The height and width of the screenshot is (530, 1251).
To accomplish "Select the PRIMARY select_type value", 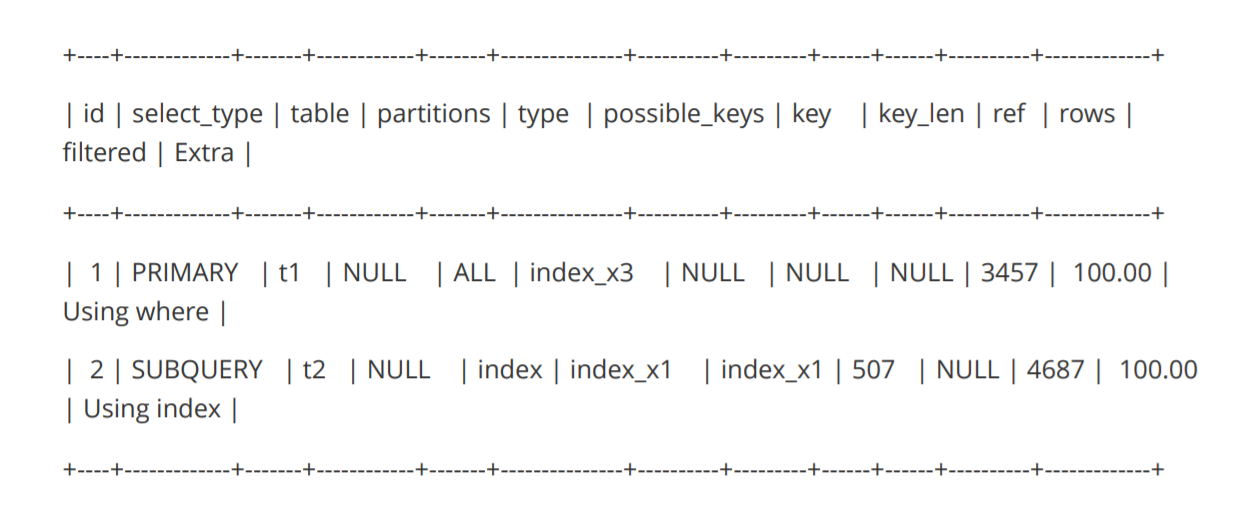I will point(185,273).
